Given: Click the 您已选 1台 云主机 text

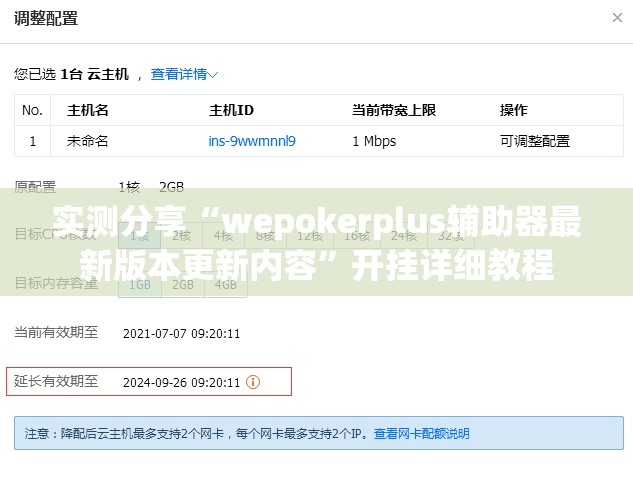Looking at the screenshot, I should (71, 74).
